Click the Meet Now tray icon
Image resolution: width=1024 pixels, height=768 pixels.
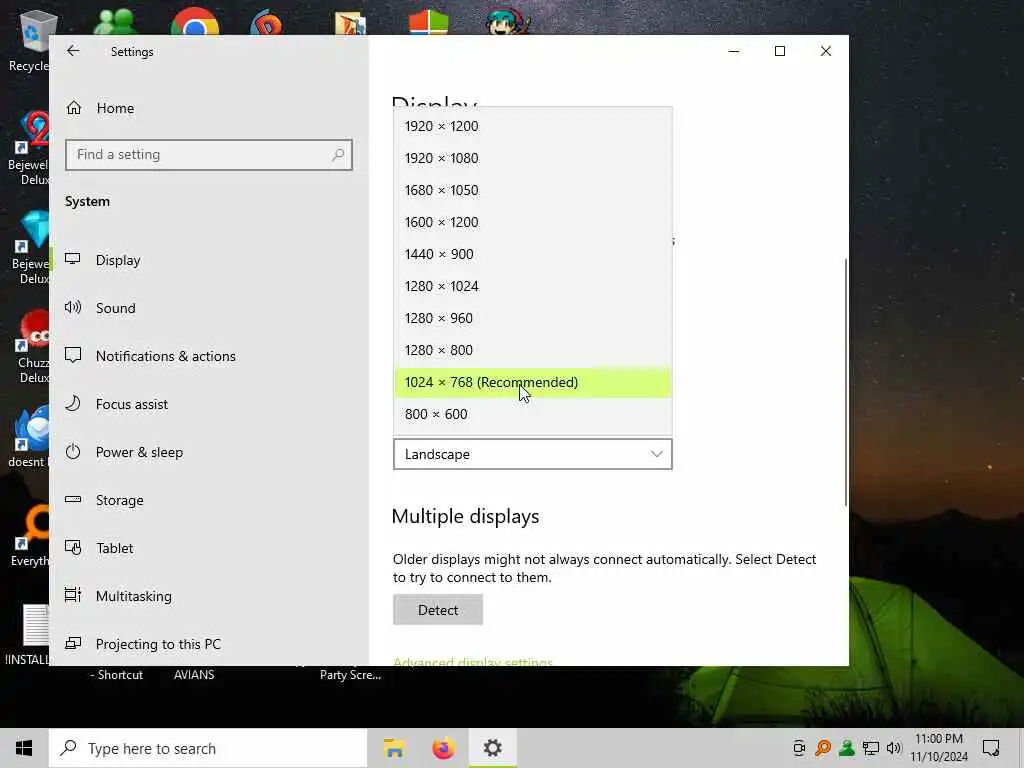(x=799, y=748)
